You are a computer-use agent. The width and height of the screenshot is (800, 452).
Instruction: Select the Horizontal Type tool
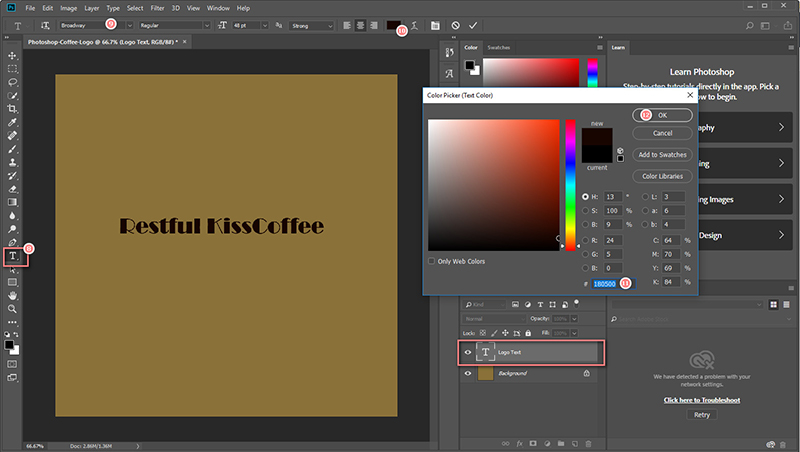tap(13, 256)
